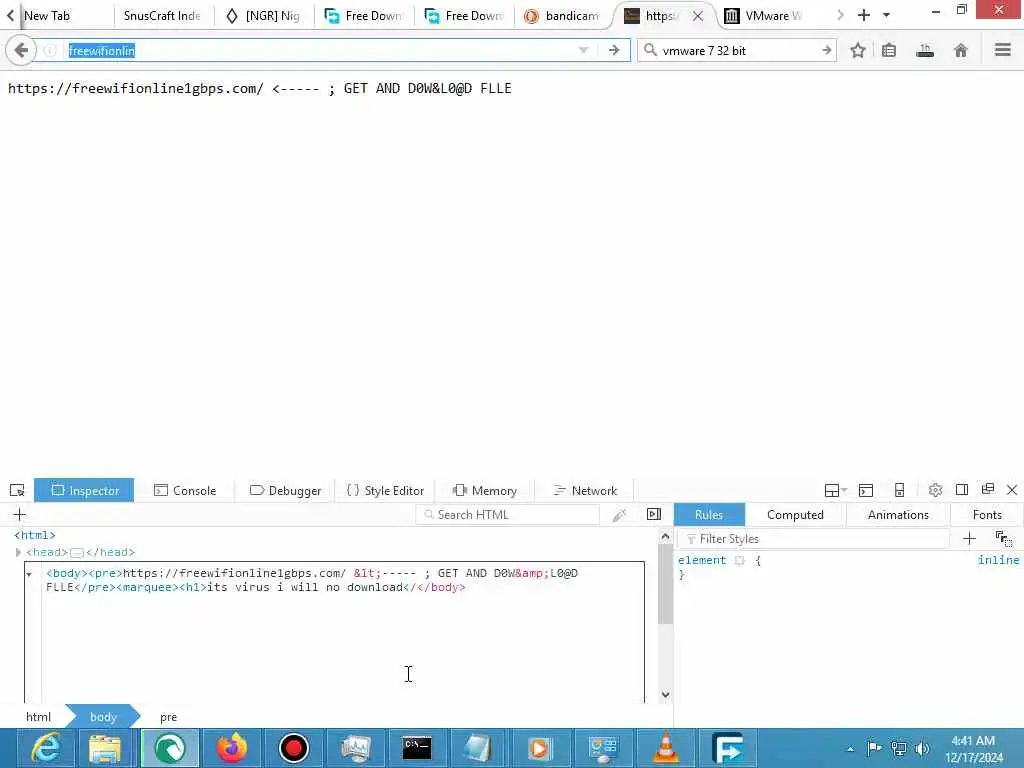Switch to VMware W tab
Screen dimensions: 1024x768
pos(765,16)
